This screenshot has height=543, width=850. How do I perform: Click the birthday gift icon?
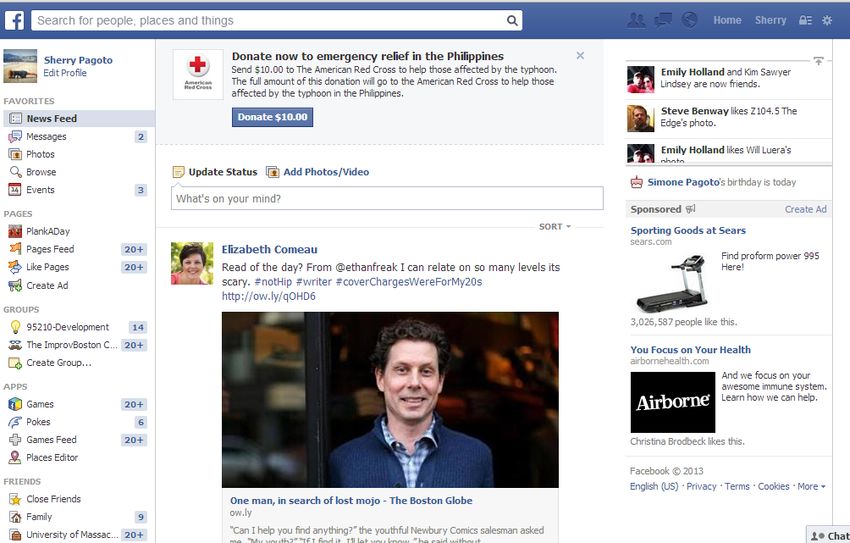pos(636,183)
